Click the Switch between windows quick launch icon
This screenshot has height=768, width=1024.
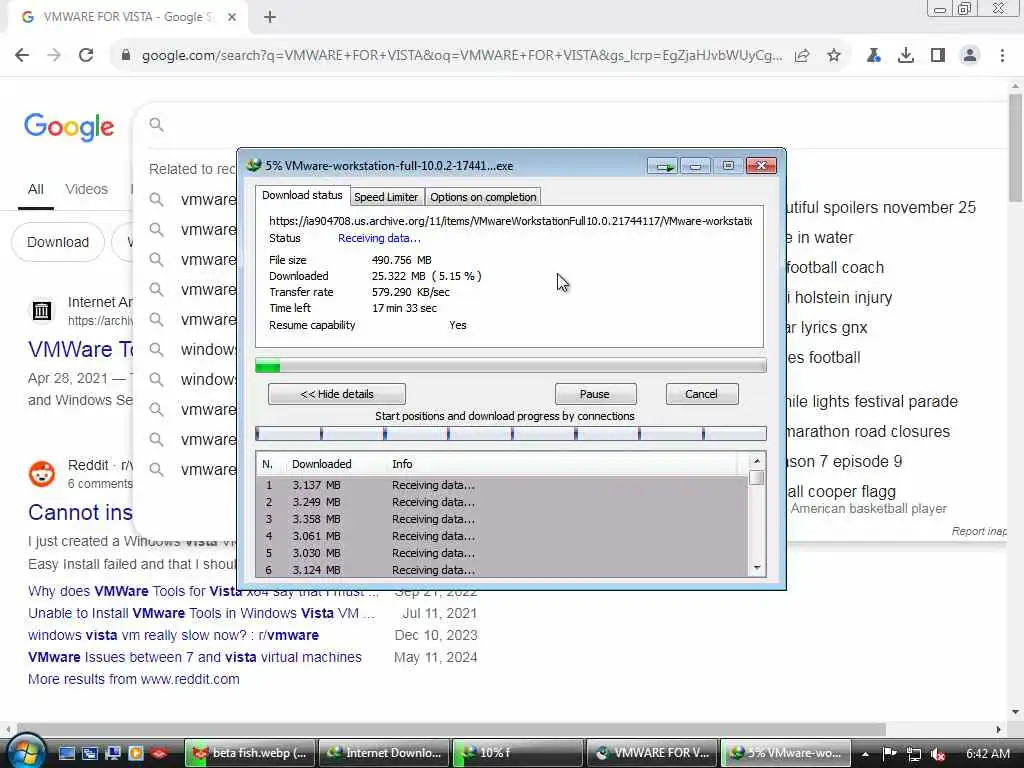pos(89,753)
